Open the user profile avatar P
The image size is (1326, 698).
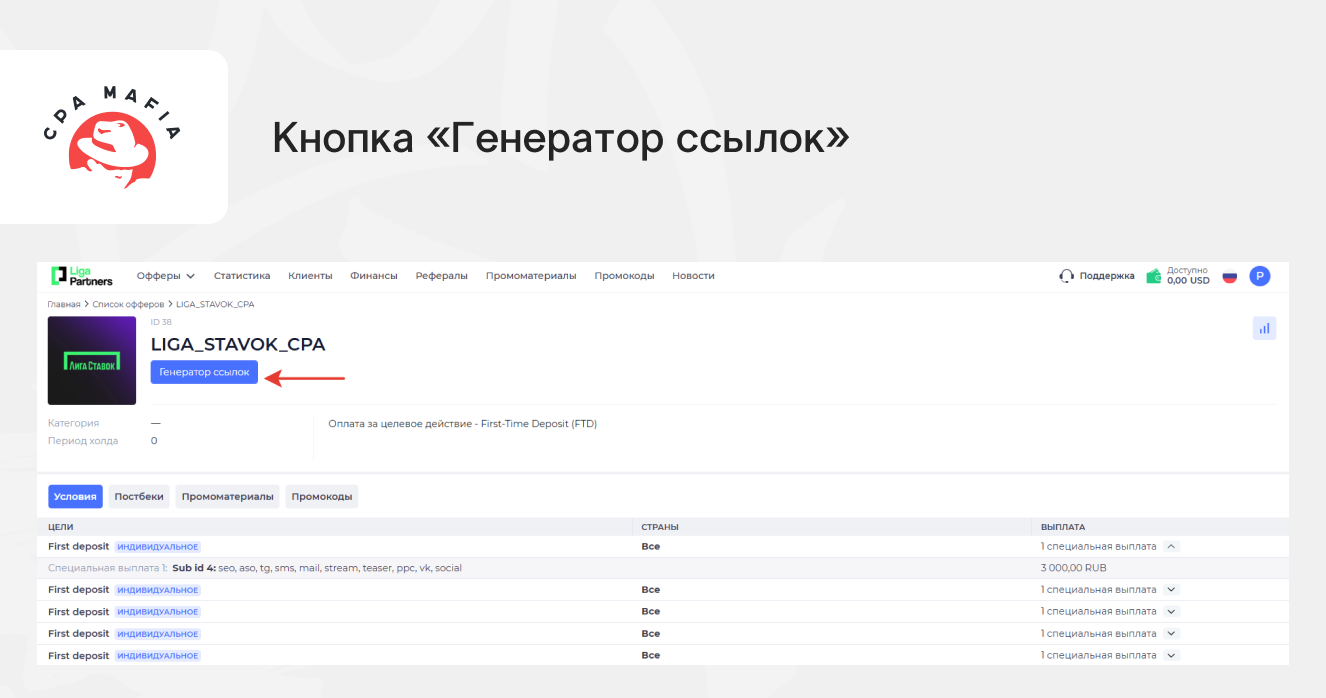coord(1260,276)
